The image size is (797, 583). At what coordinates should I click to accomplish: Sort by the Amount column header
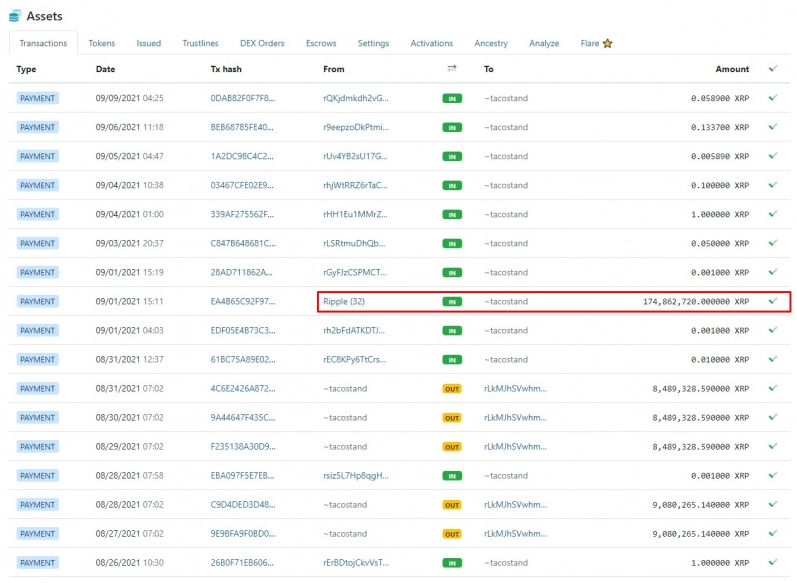point(731,69)
